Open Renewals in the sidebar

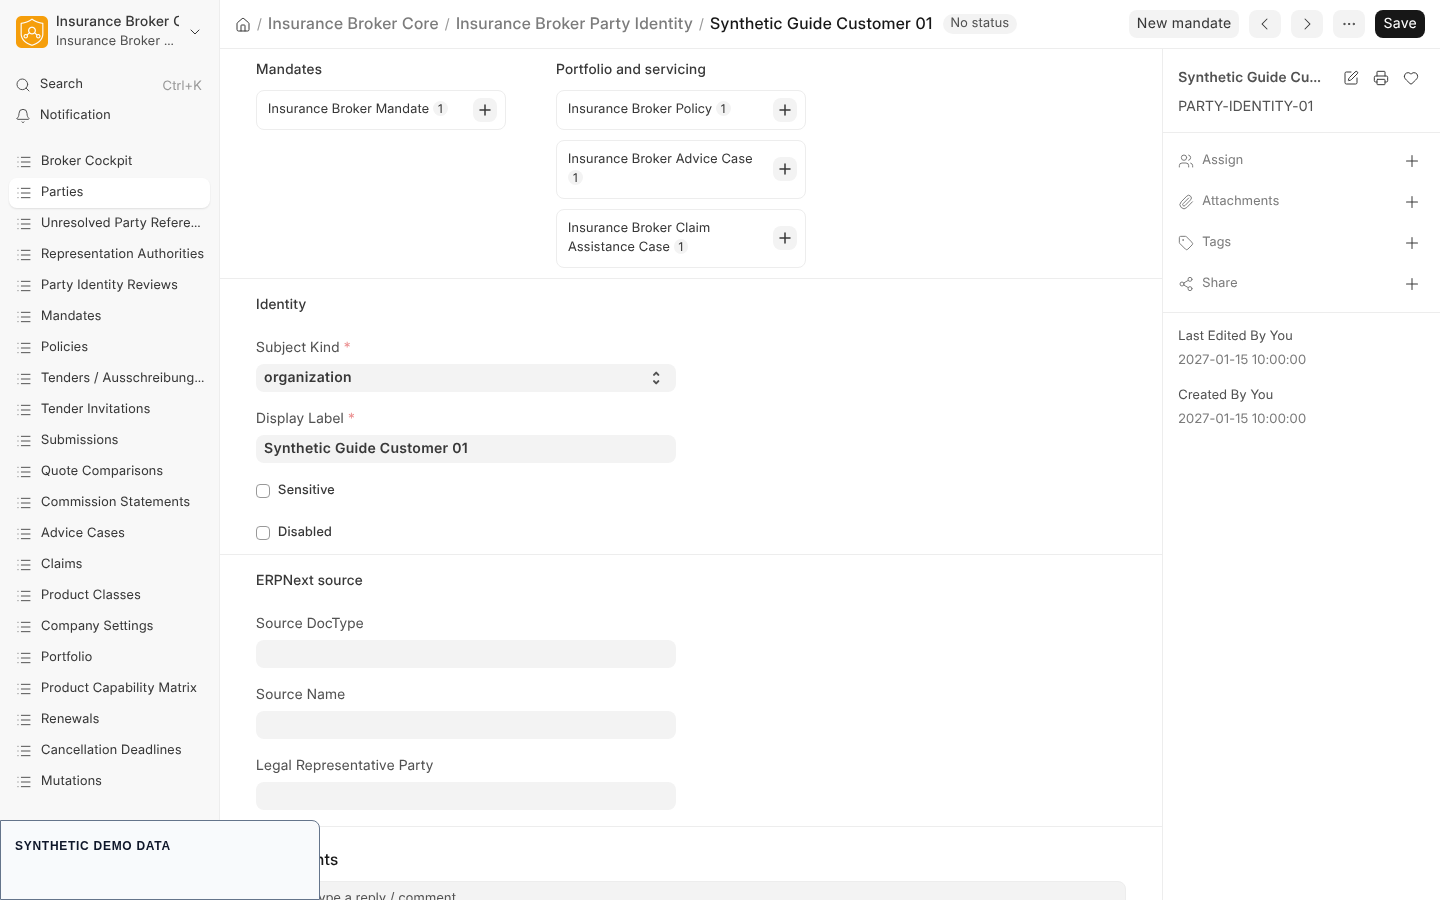pyautogui.click(x=109, y=719)
